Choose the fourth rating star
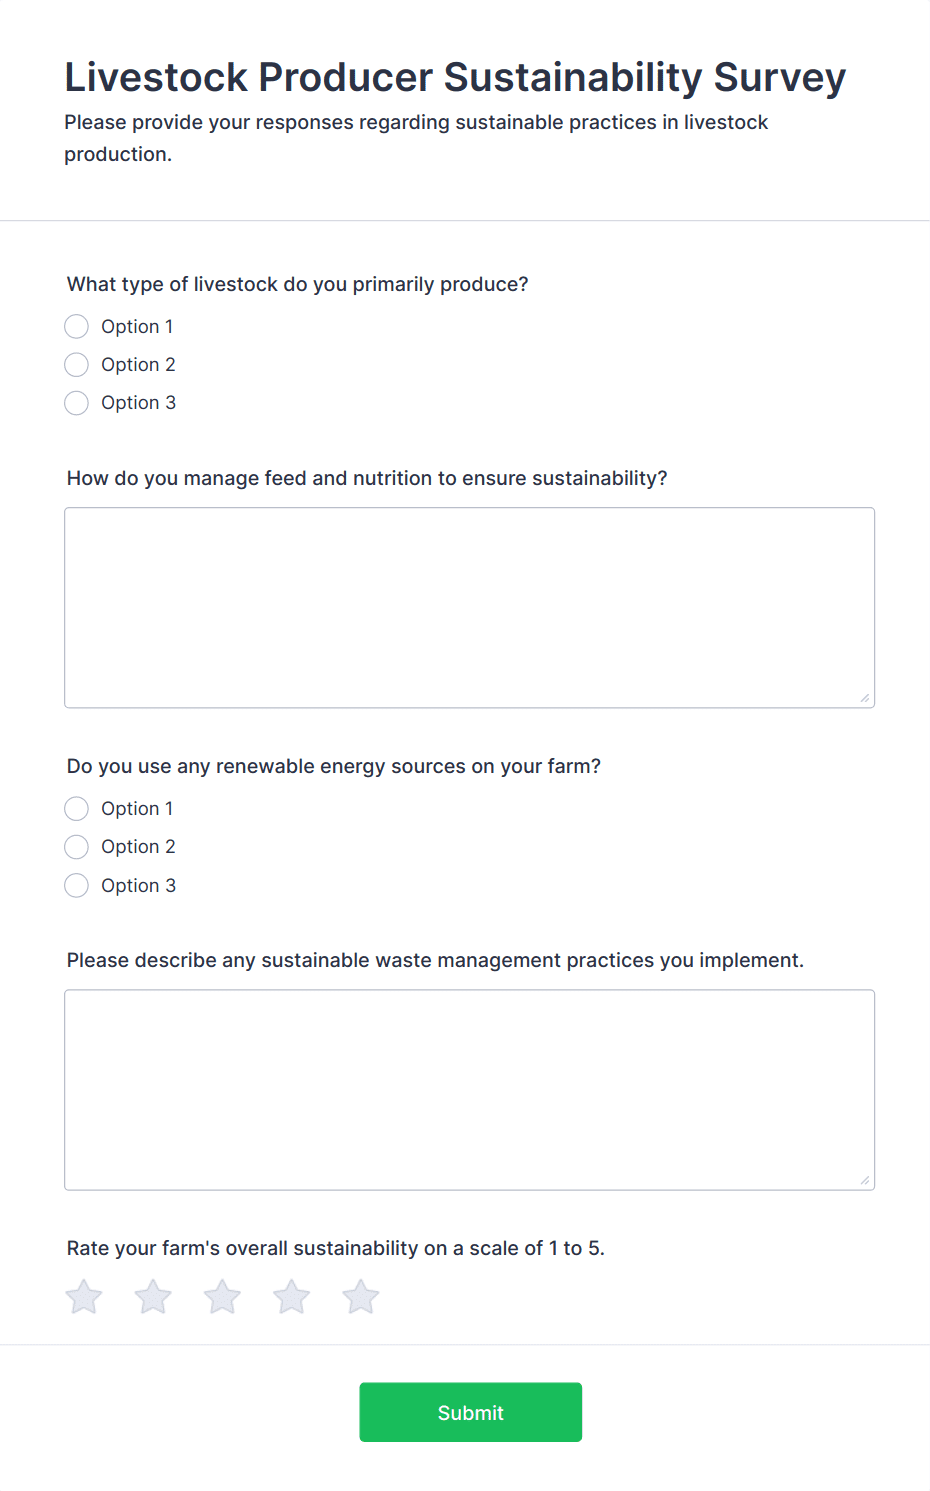930x1491 pixels. [x=292, y=1297]
